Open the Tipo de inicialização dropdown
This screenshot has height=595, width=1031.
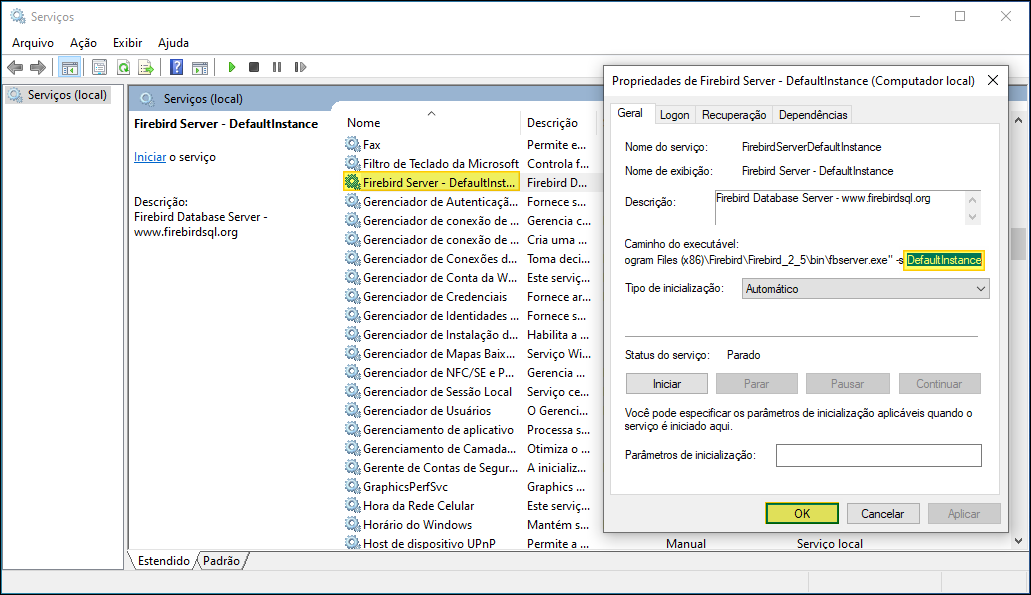[x=865, y=289]
